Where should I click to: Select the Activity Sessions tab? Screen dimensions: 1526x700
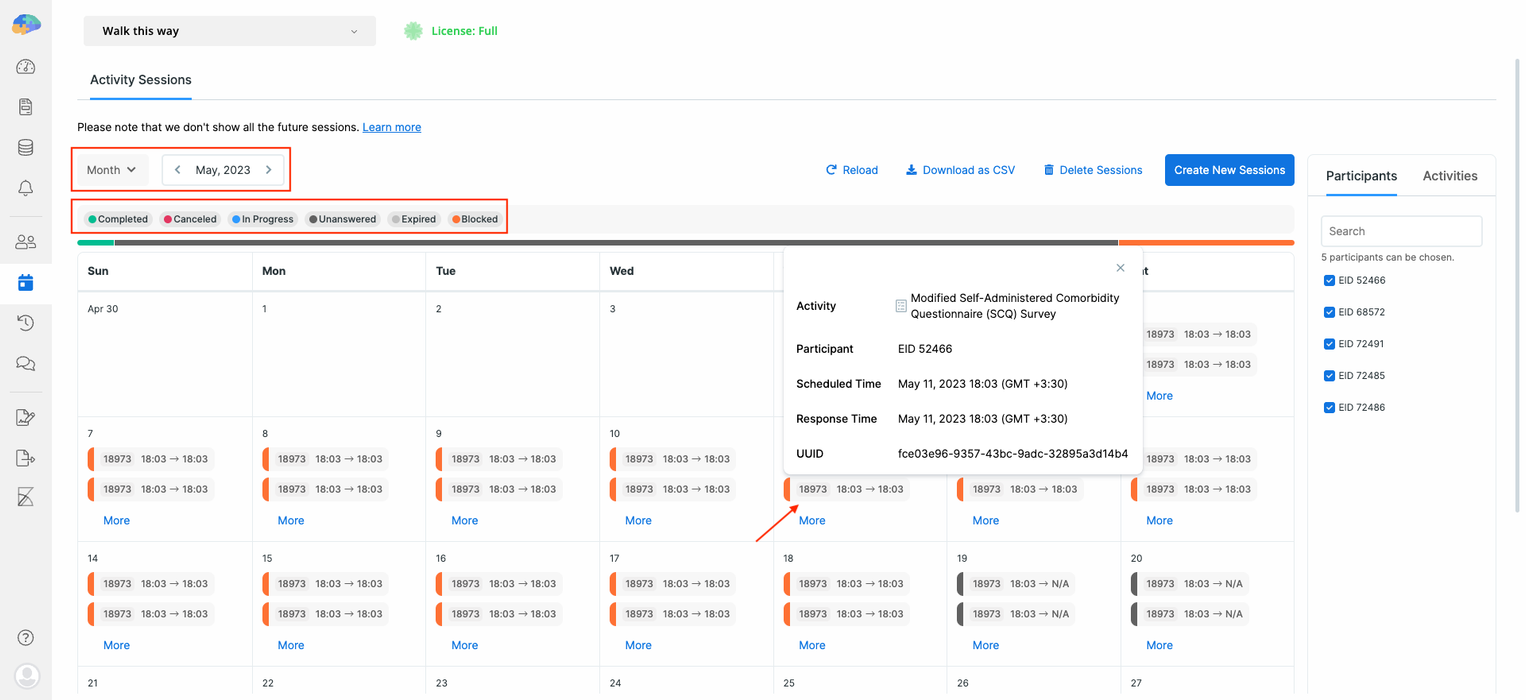click(x=140, y=80)
